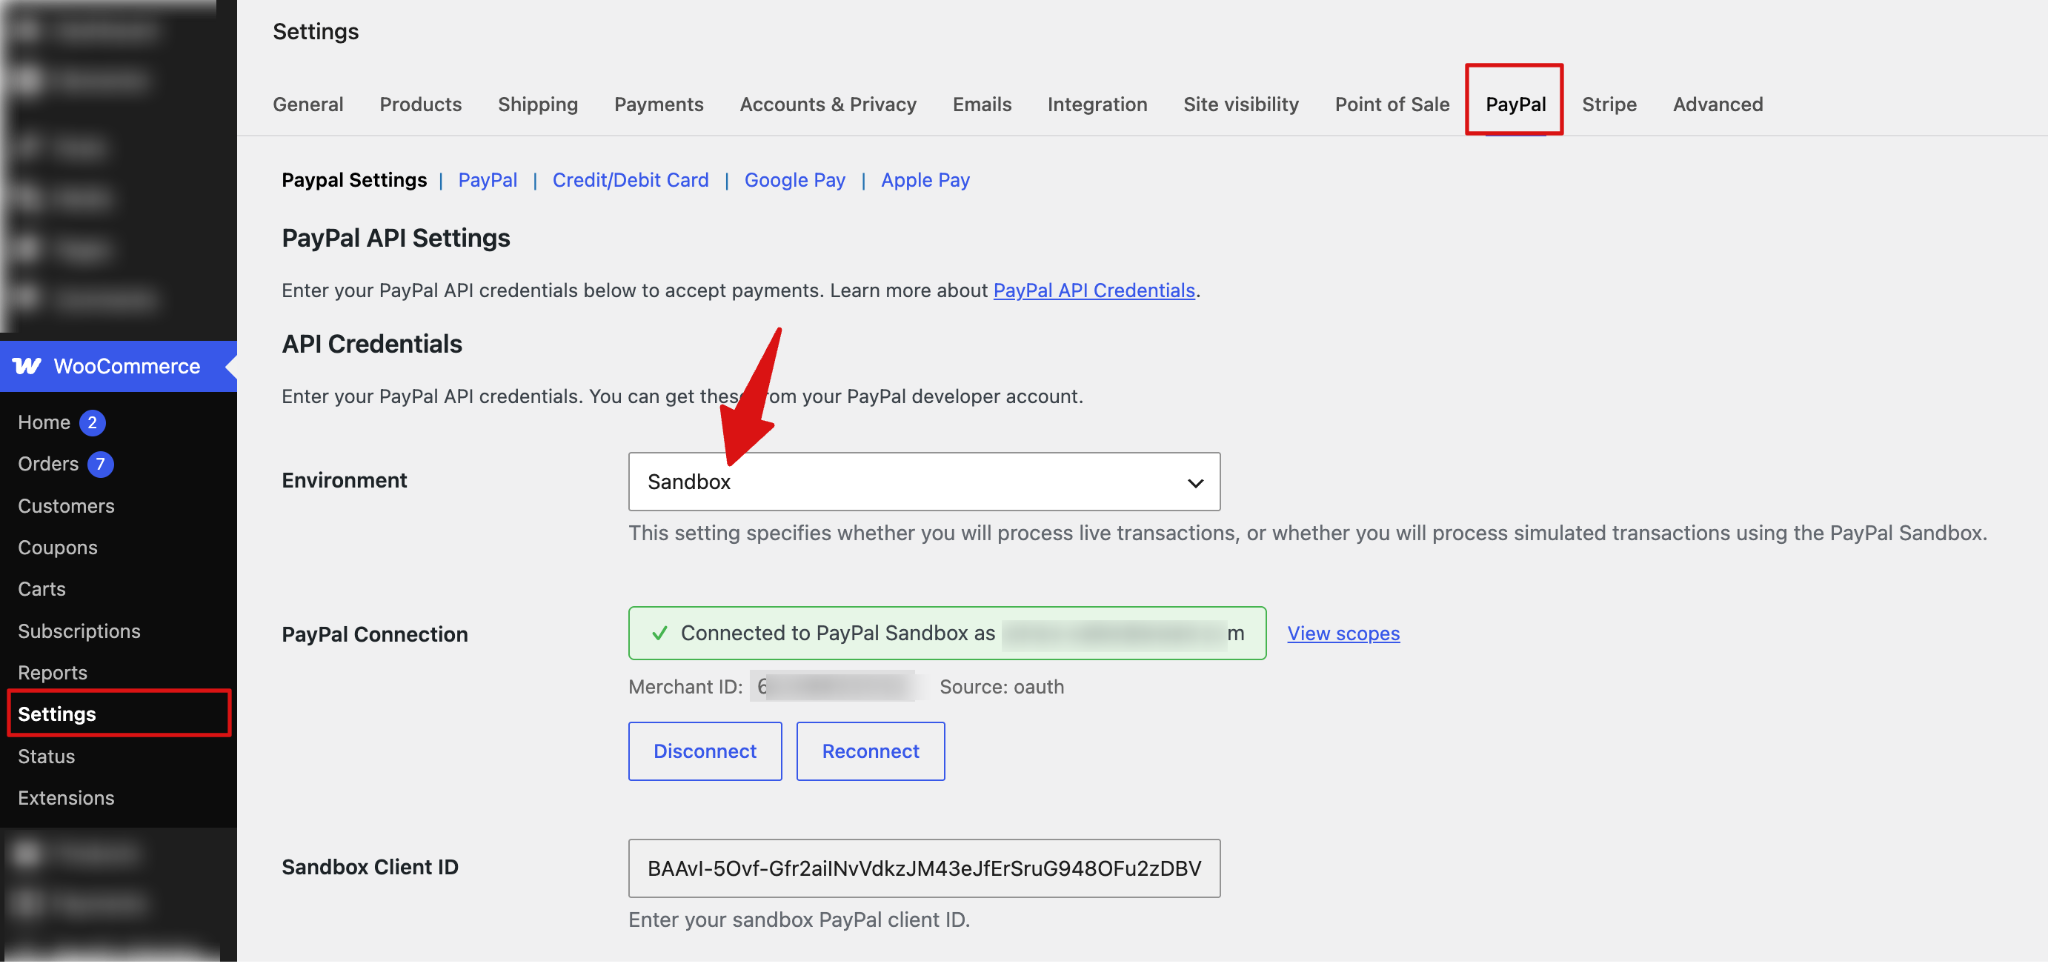Open Reports in sidebar menu
This screenshot has width=2048, height=962.
(x=53, y=673)
